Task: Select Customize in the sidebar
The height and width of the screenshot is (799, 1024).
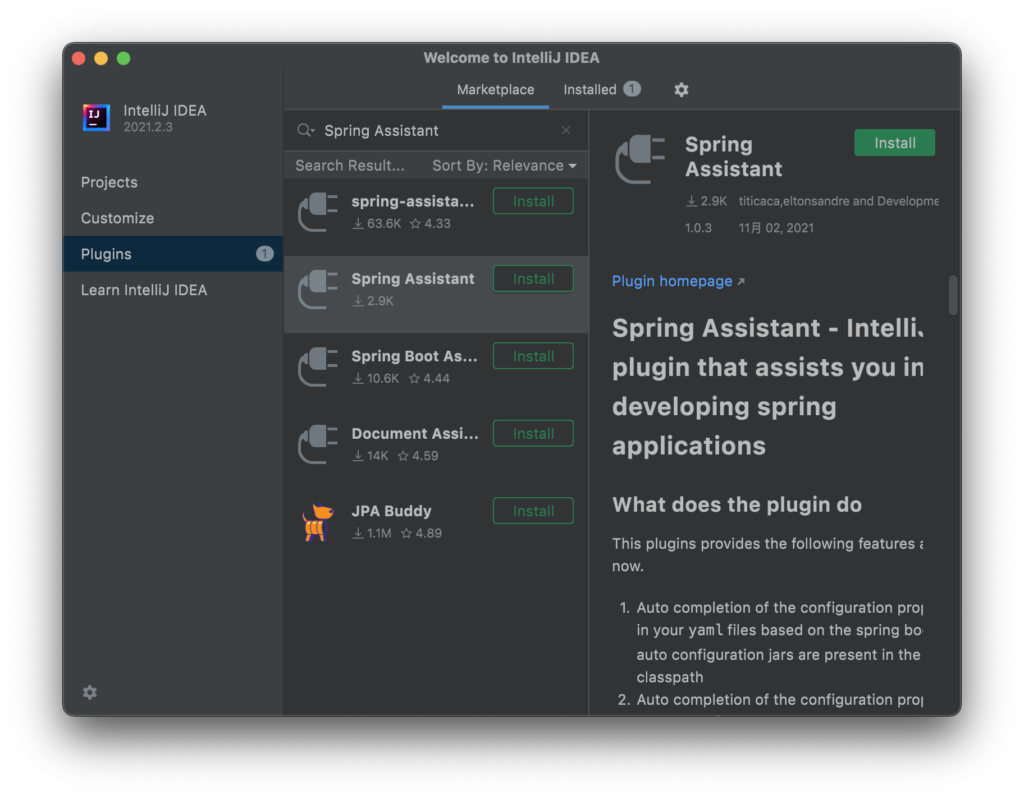Action: tap(117, 218)
